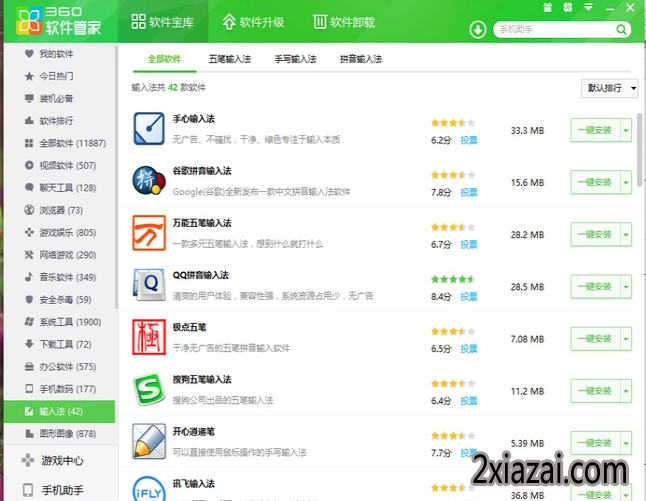This screenshot has height=501, width=646.
Task: Select 聊天工具 (128) category
Action: tap(60, 188)
